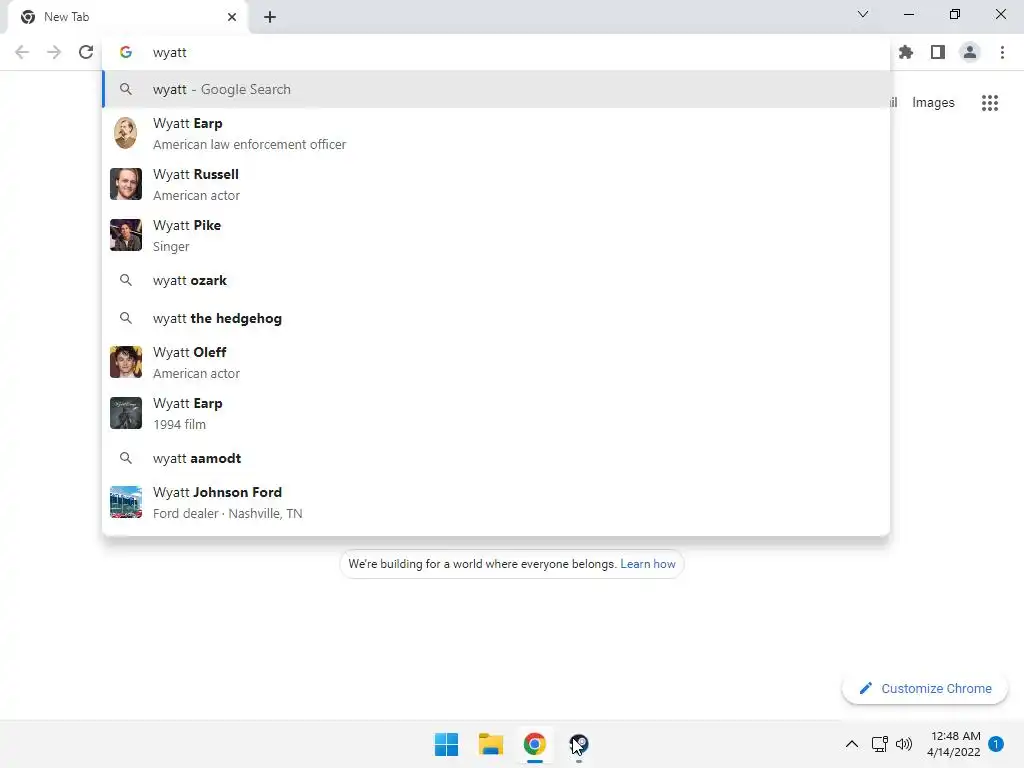The image size is (1024, 768).
Task: Choose the wyatt - Google Search suggestion
Action: [x=496, y=89]
